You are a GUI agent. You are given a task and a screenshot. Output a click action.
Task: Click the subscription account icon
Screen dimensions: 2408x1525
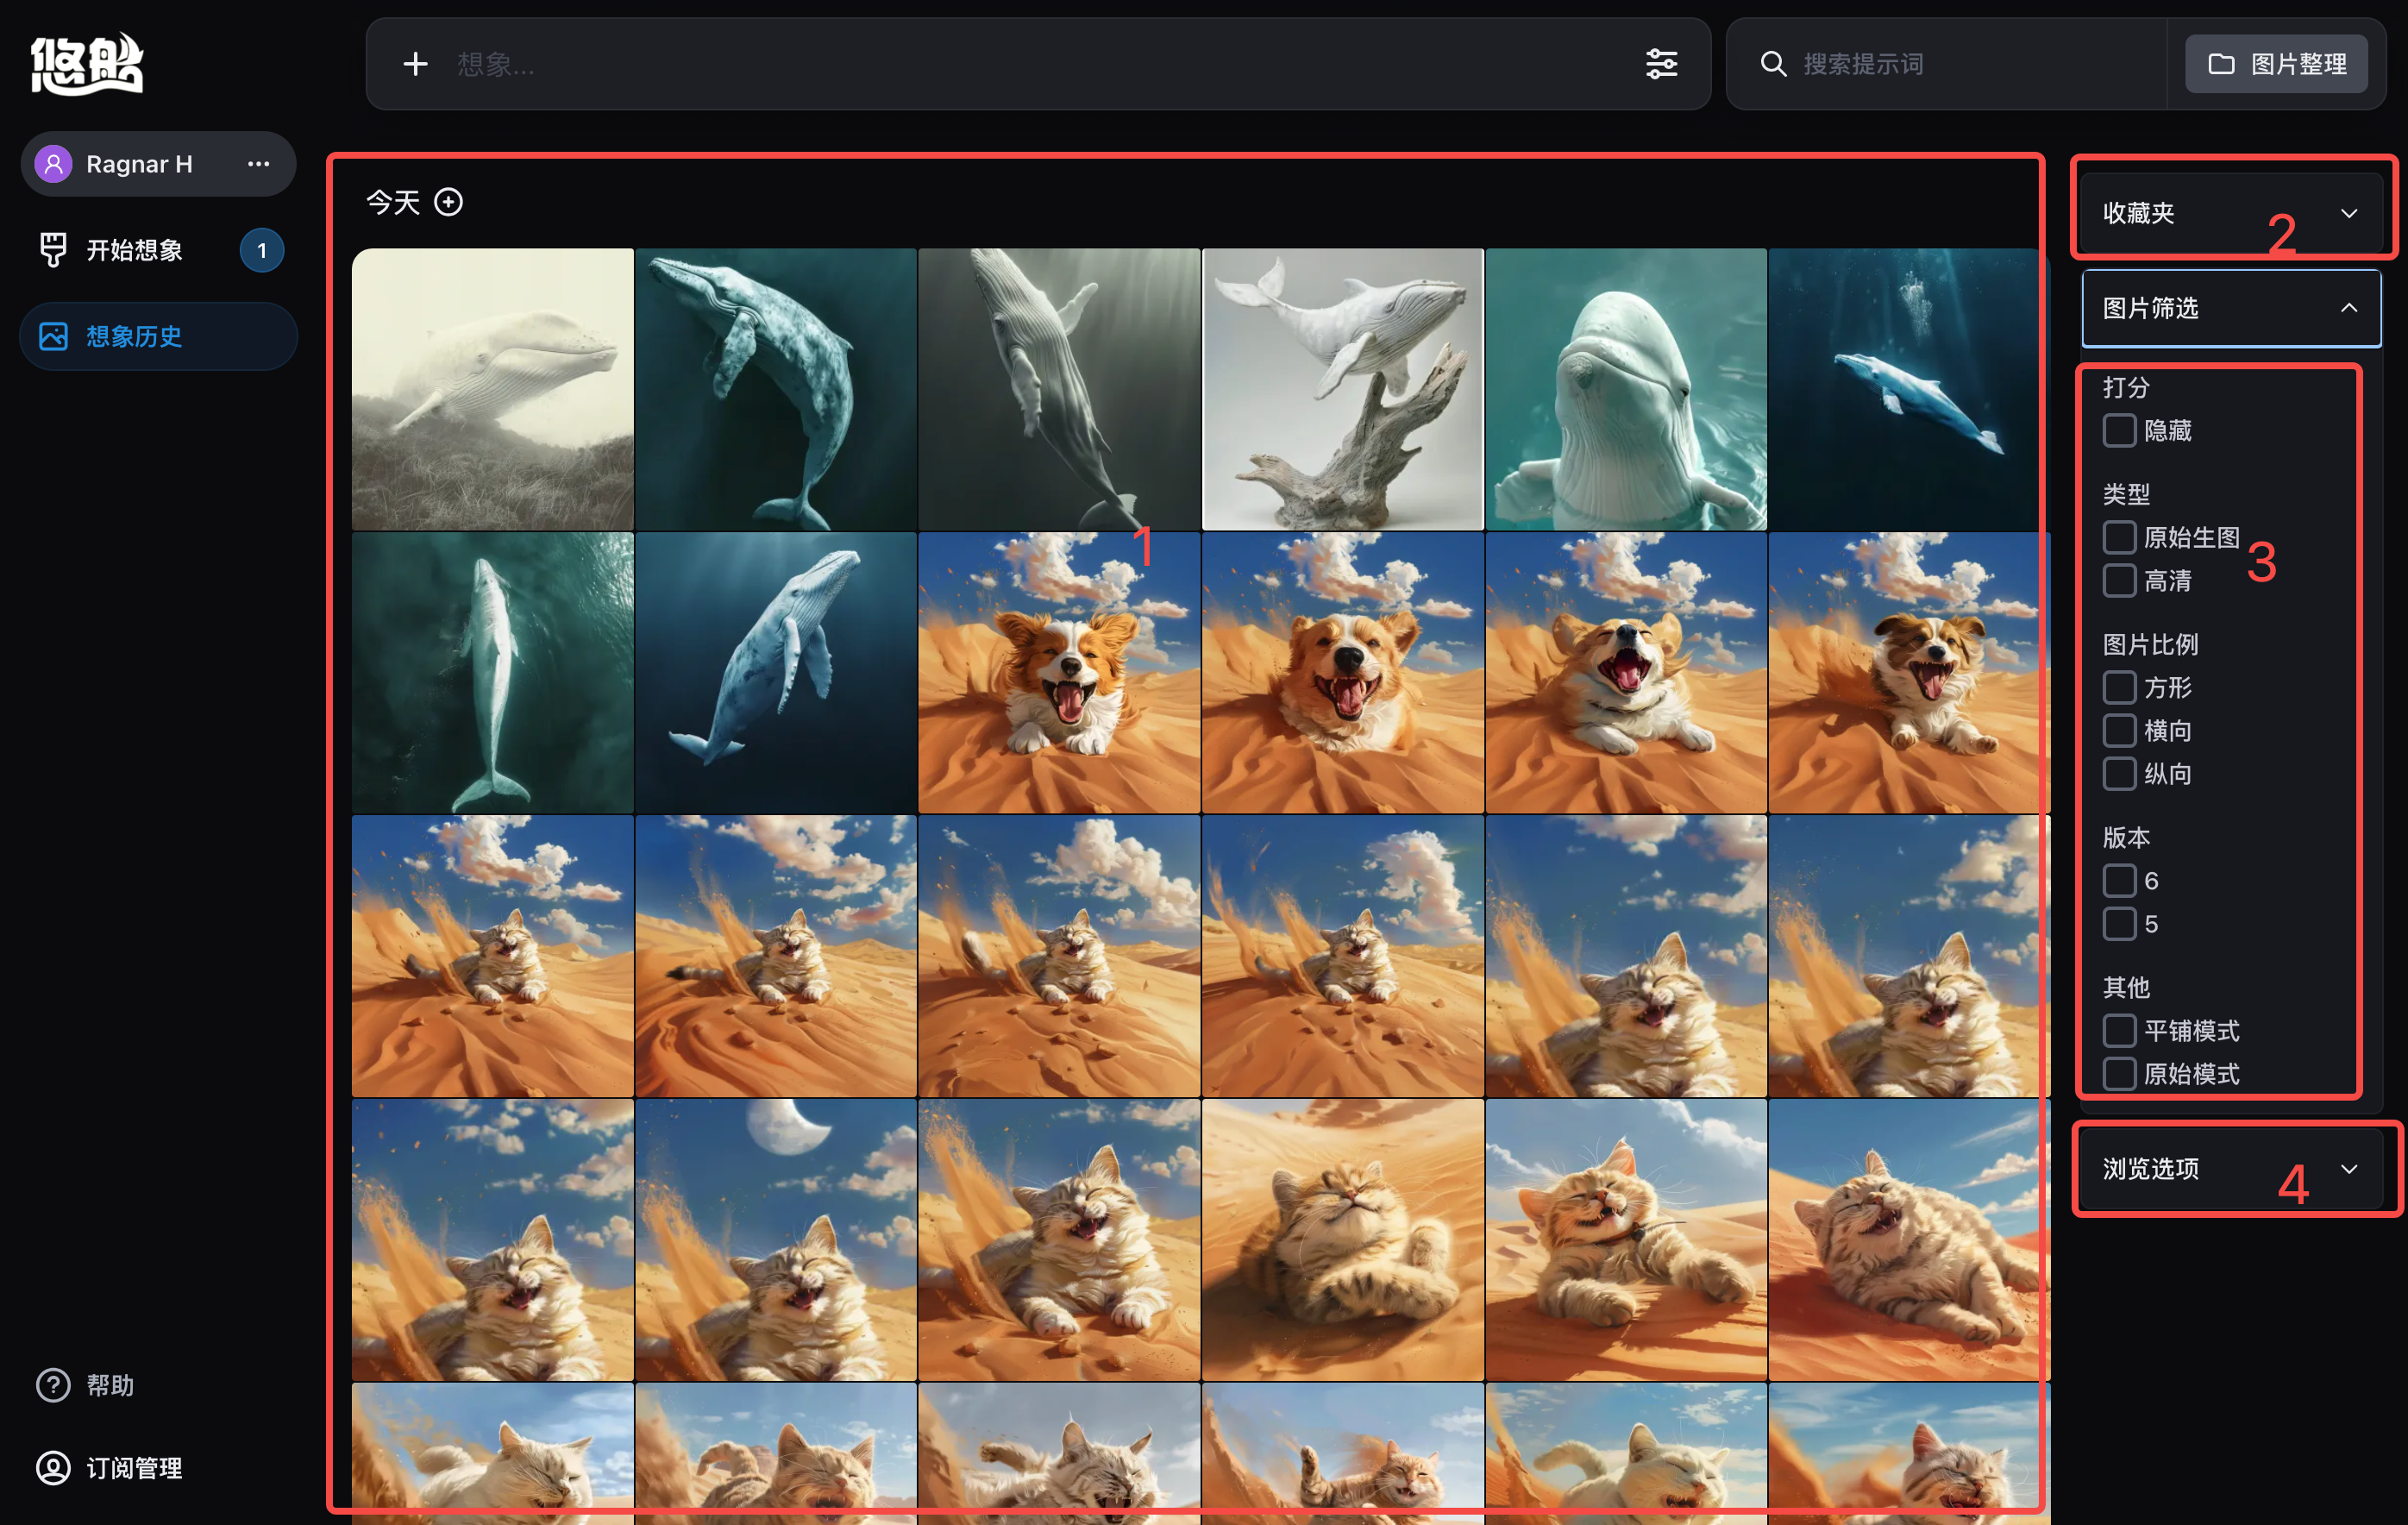tap(53, 1468)
